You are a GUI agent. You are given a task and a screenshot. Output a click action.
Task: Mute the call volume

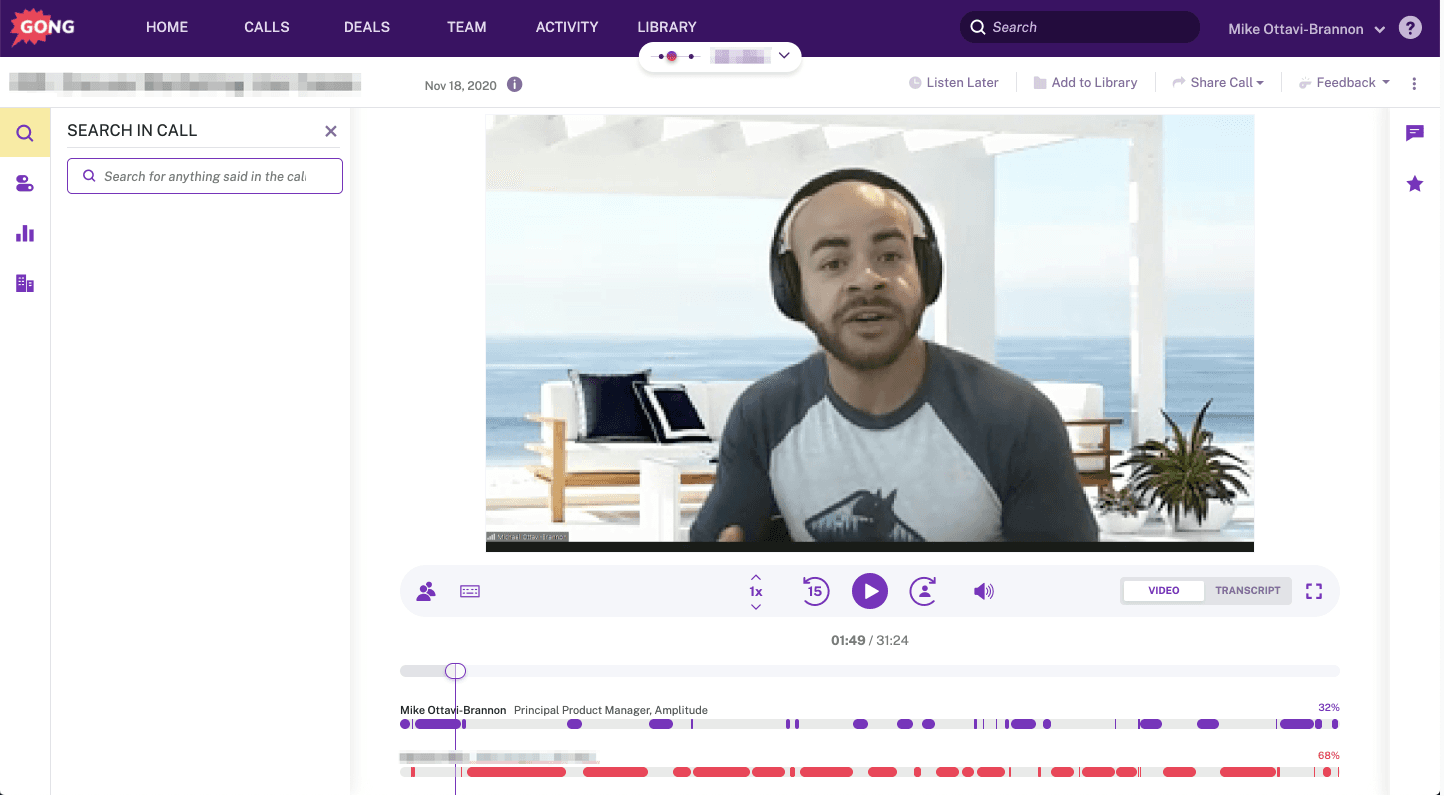tap(984, 591)
